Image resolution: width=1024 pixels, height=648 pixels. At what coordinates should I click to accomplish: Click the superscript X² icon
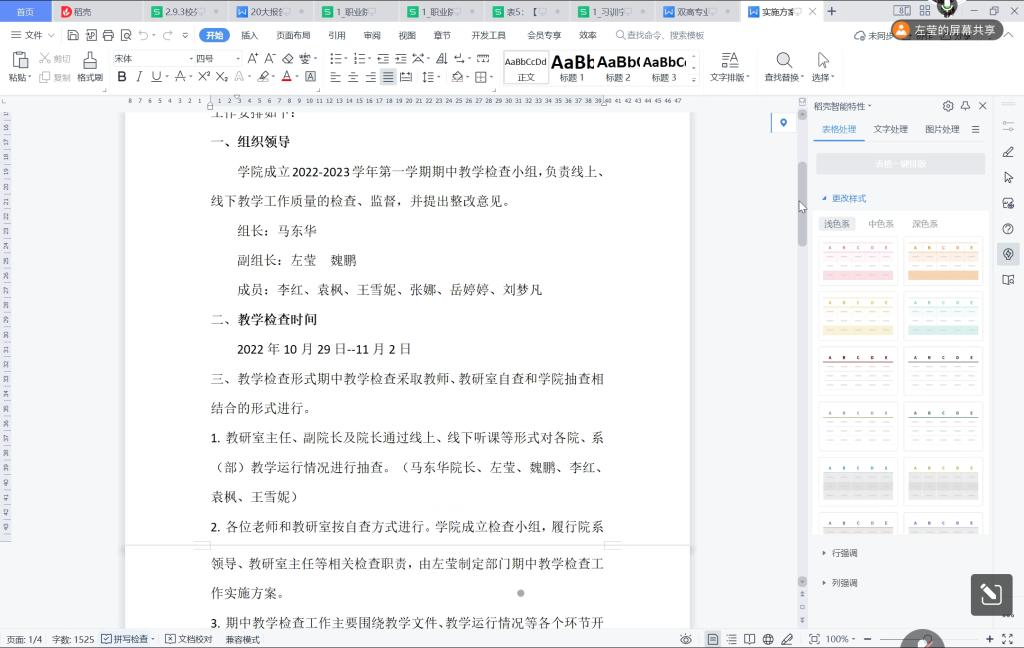pyautogui.click(x=202, y=77)
